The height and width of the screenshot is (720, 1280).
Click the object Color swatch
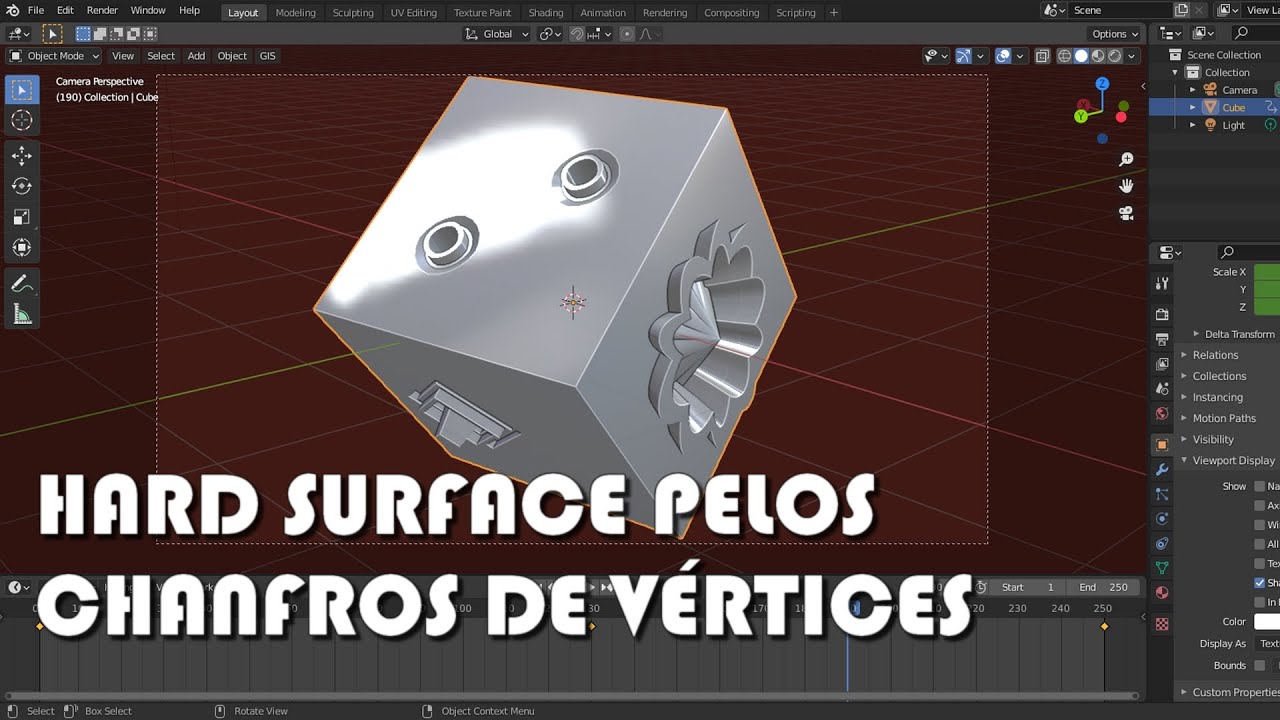(x=1267, y=621)
